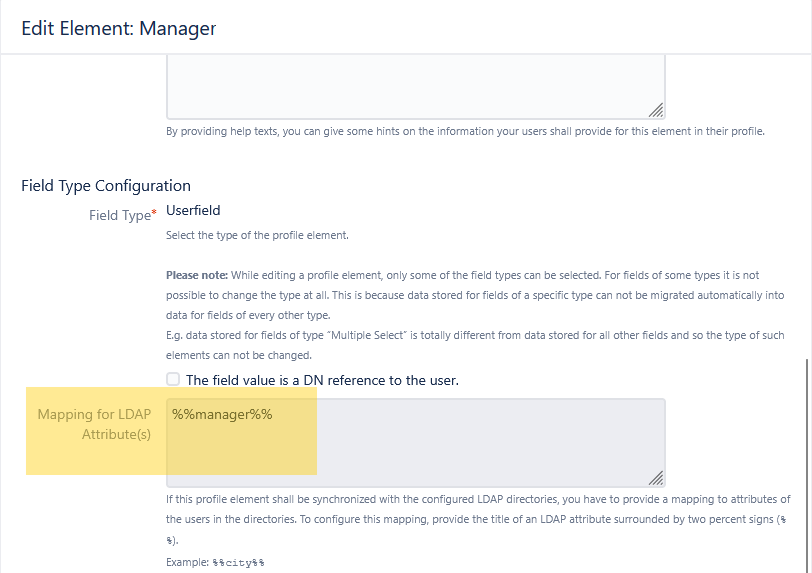Click the bold 'Please note:' text

[197, 274]
